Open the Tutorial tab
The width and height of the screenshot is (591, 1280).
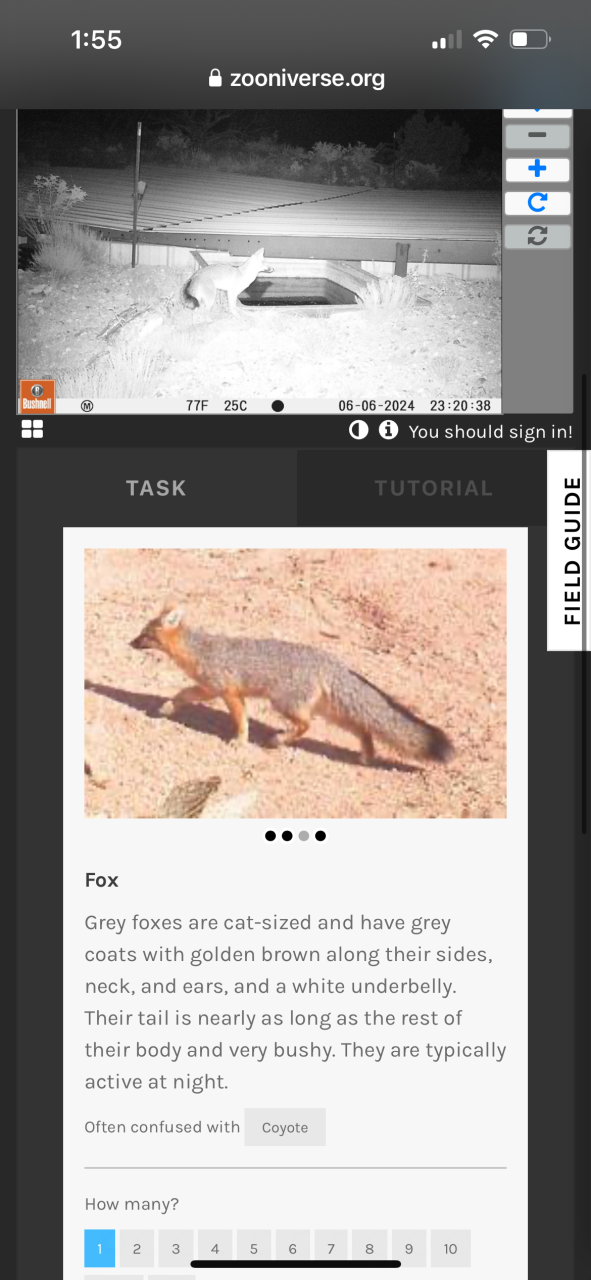click(434, 488)
